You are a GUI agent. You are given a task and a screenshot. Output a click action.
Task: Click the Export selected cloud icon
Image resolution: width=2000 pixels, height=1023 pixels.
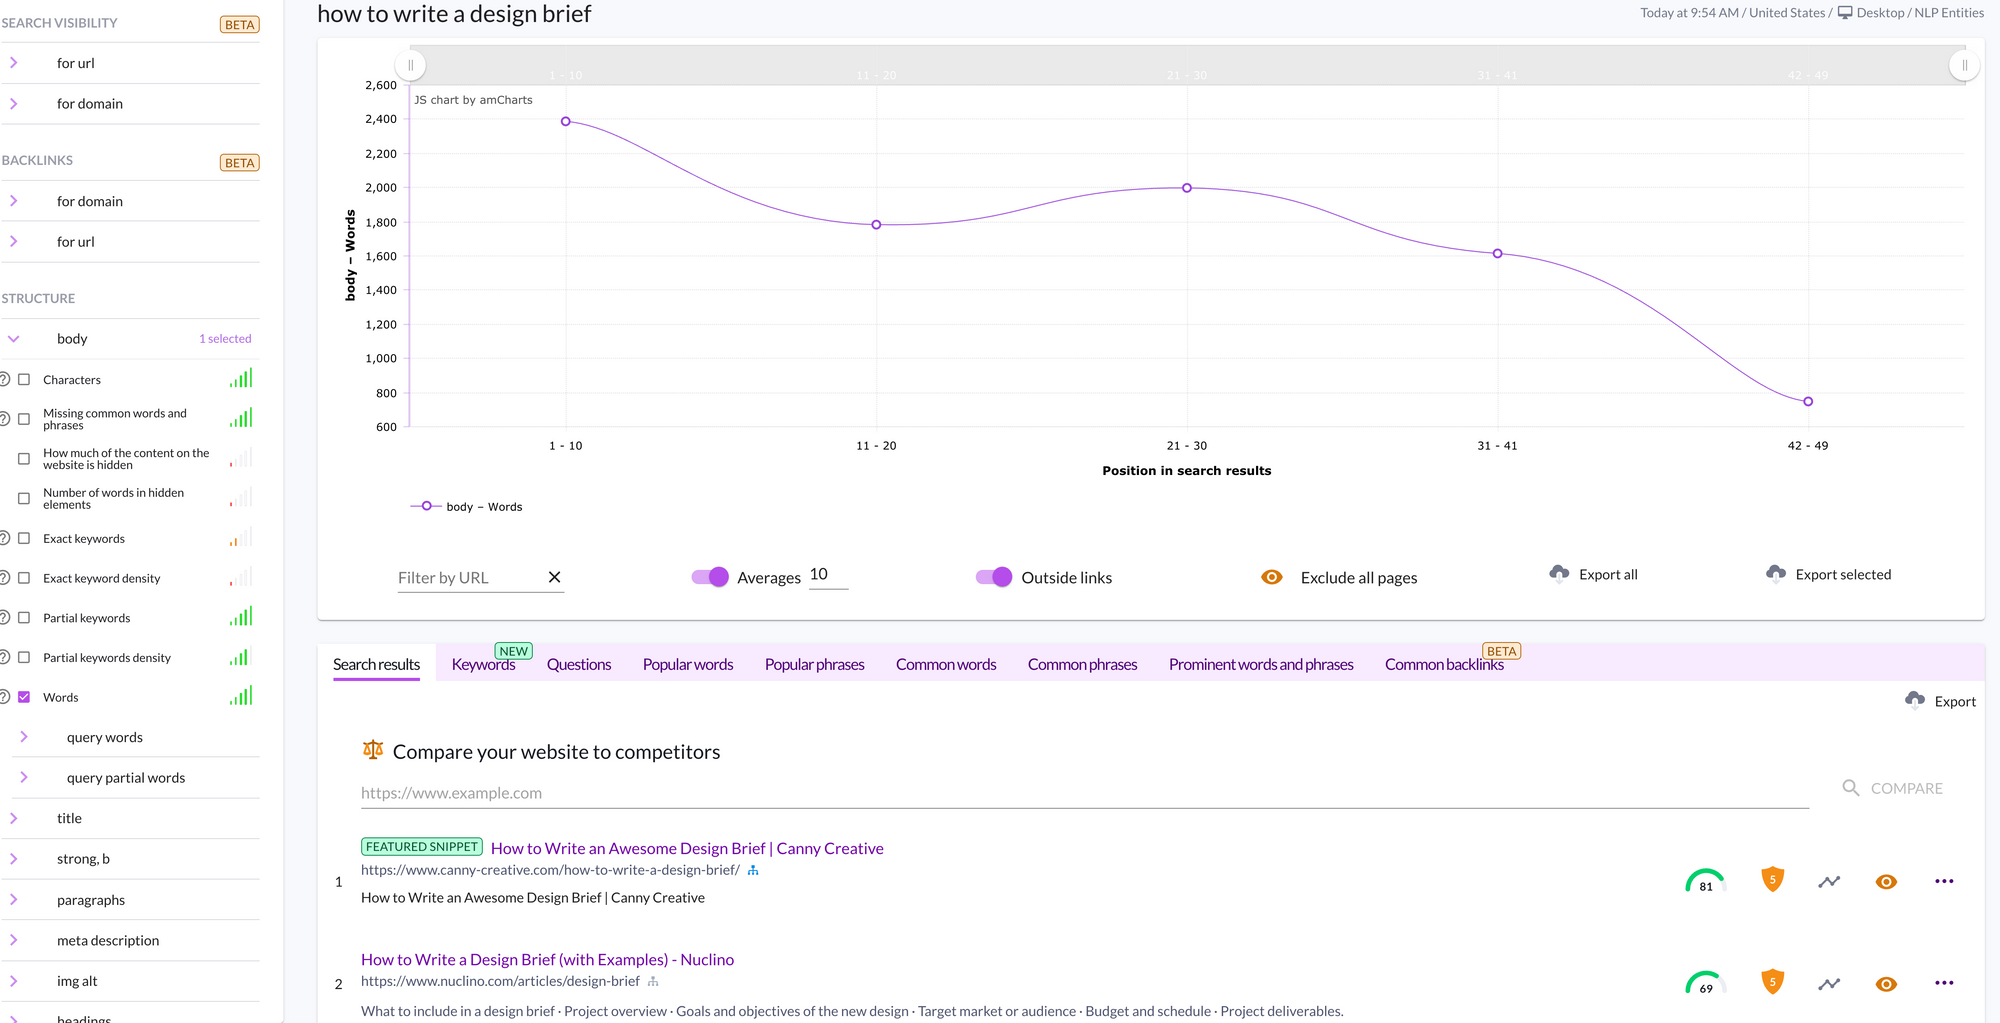coord(1775,574)
